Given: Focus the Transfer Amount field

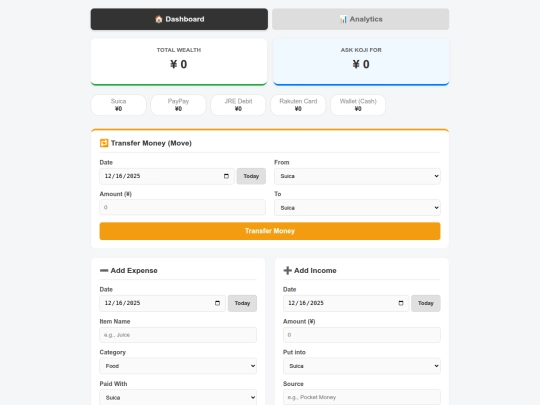Looking at the screenshot, I should tap(183, 207).
